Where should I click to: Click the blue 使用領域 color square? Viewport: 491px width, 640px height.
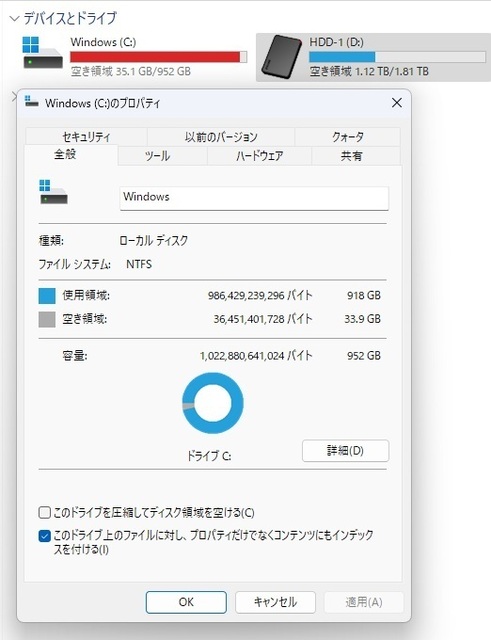click(47, 296)
